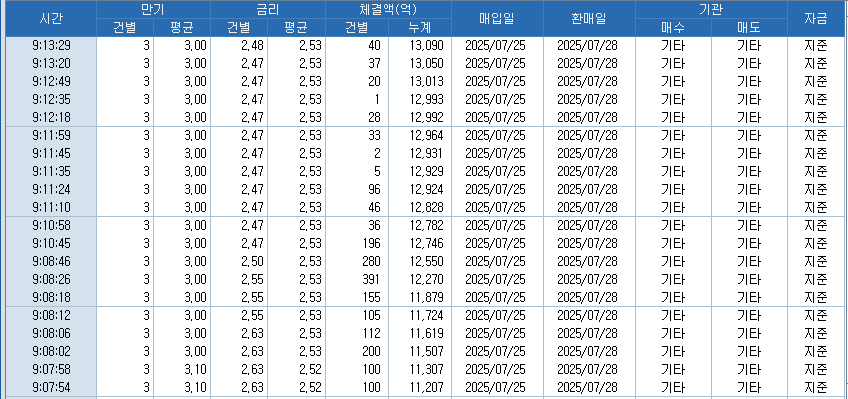The image size is (848, 399).
Task: Click cumulative amount 11,207
Action: 420,387
